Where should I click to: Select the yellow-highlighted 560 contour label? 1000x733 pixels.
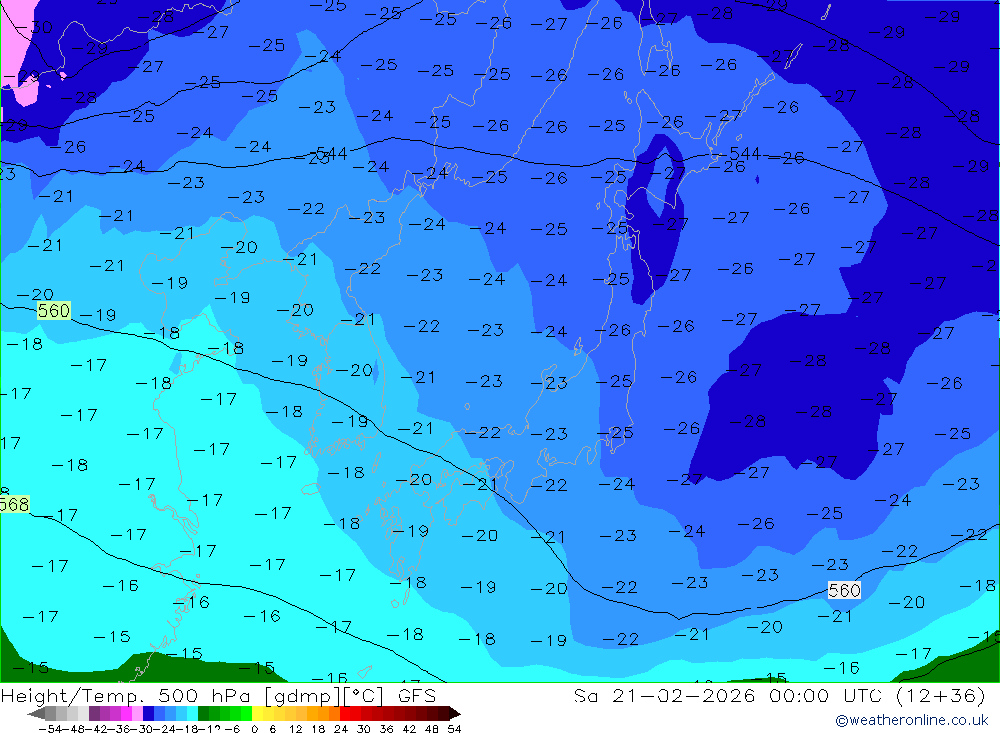(x=54, y=311)
